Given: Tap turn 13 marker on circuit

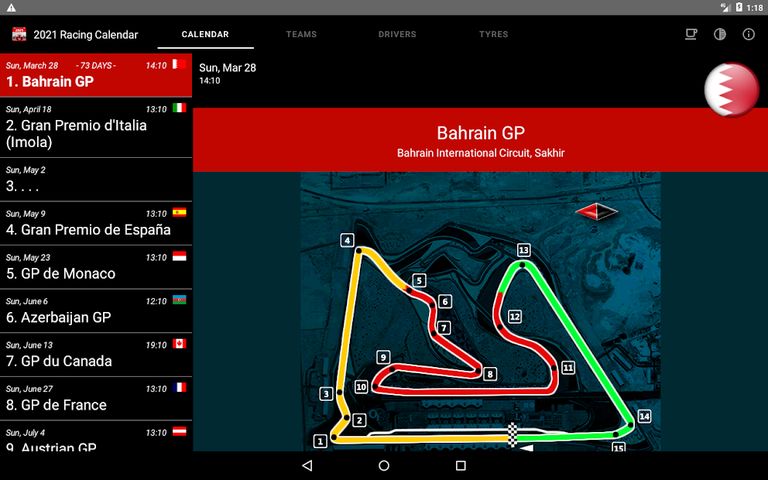Looking at the screenshot, I should click(524, 250).
